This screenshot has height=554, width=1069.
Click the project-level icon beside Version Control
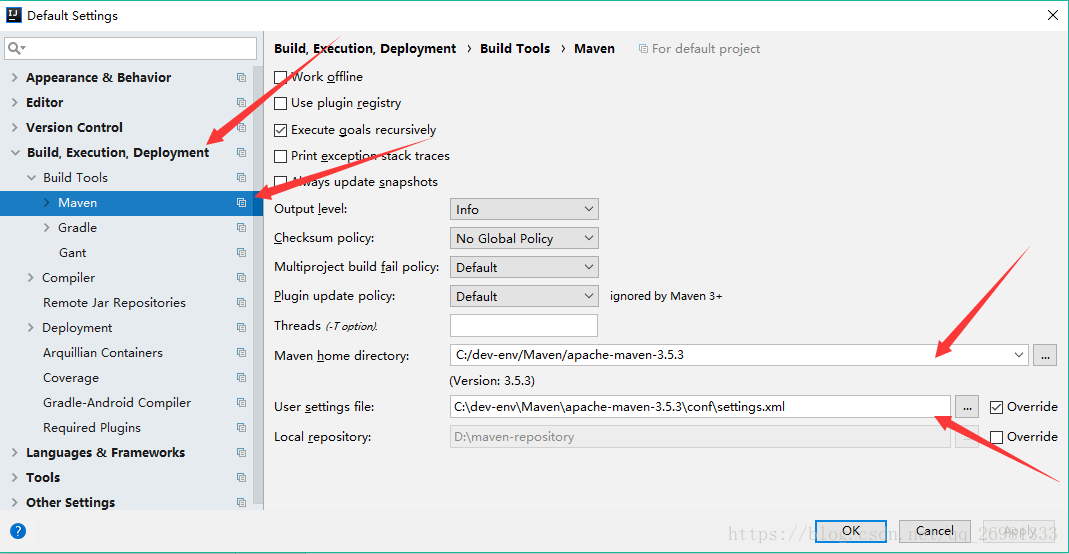point(241,127)
